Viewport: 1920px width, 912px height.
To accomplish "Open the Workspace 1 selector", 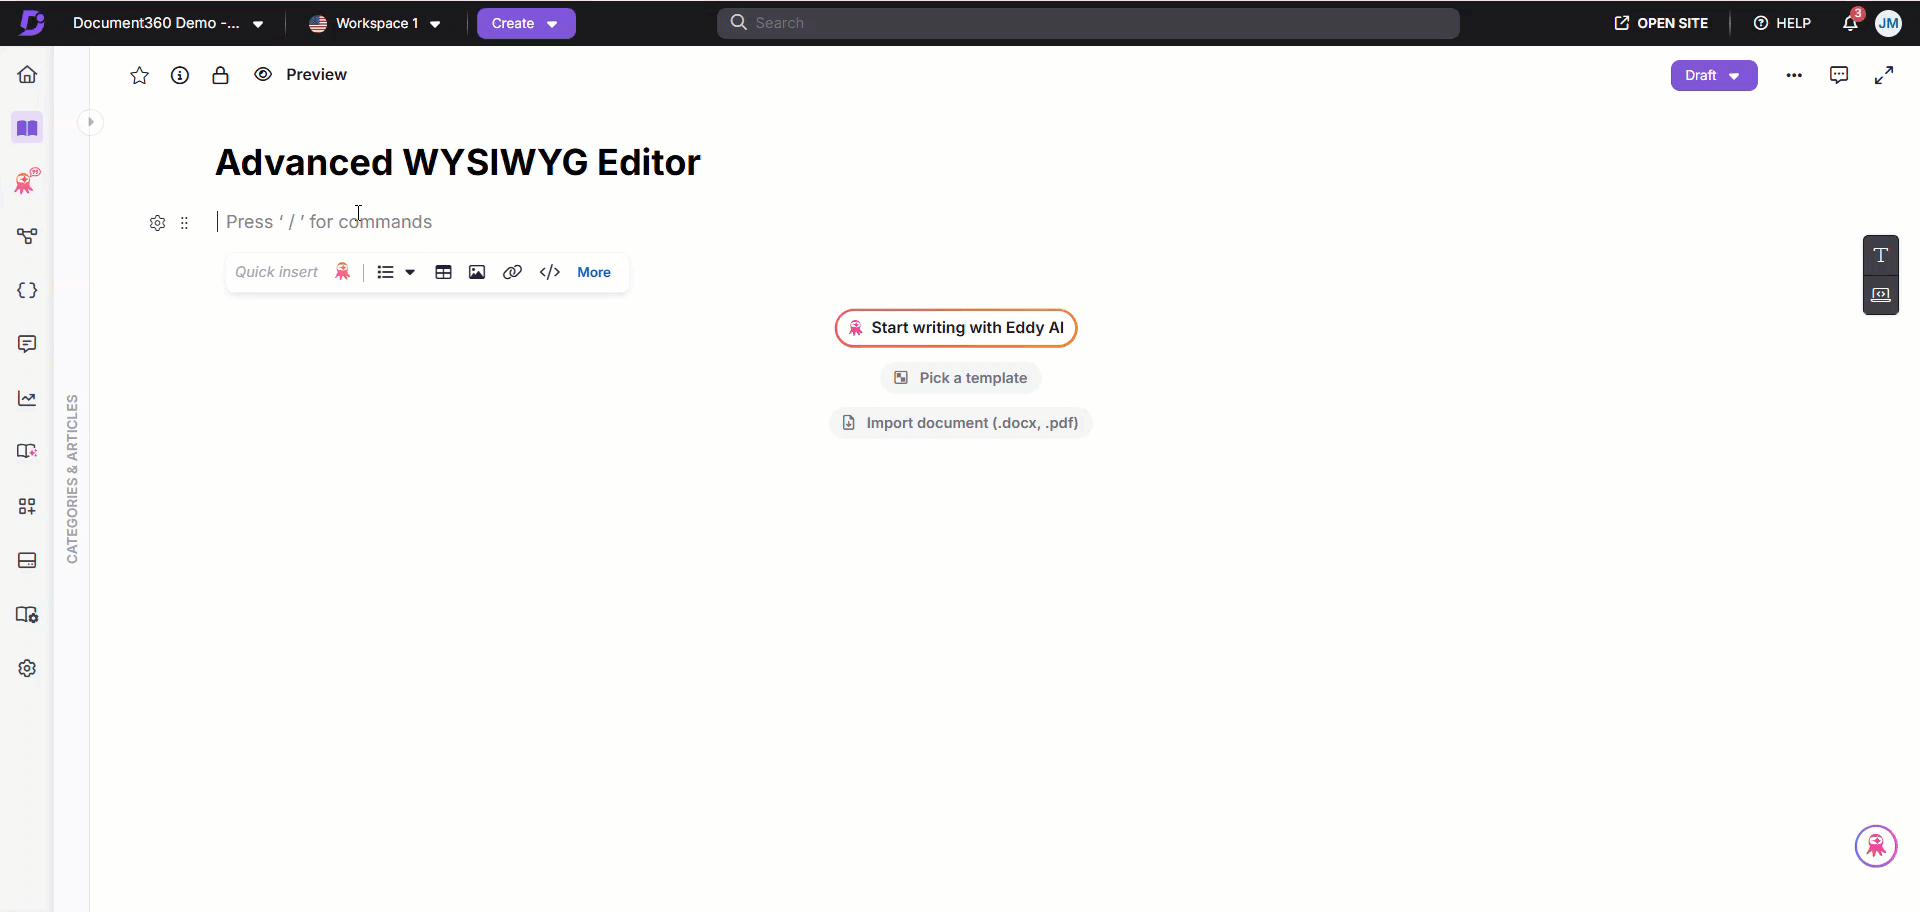I will [x=375, y=23].
